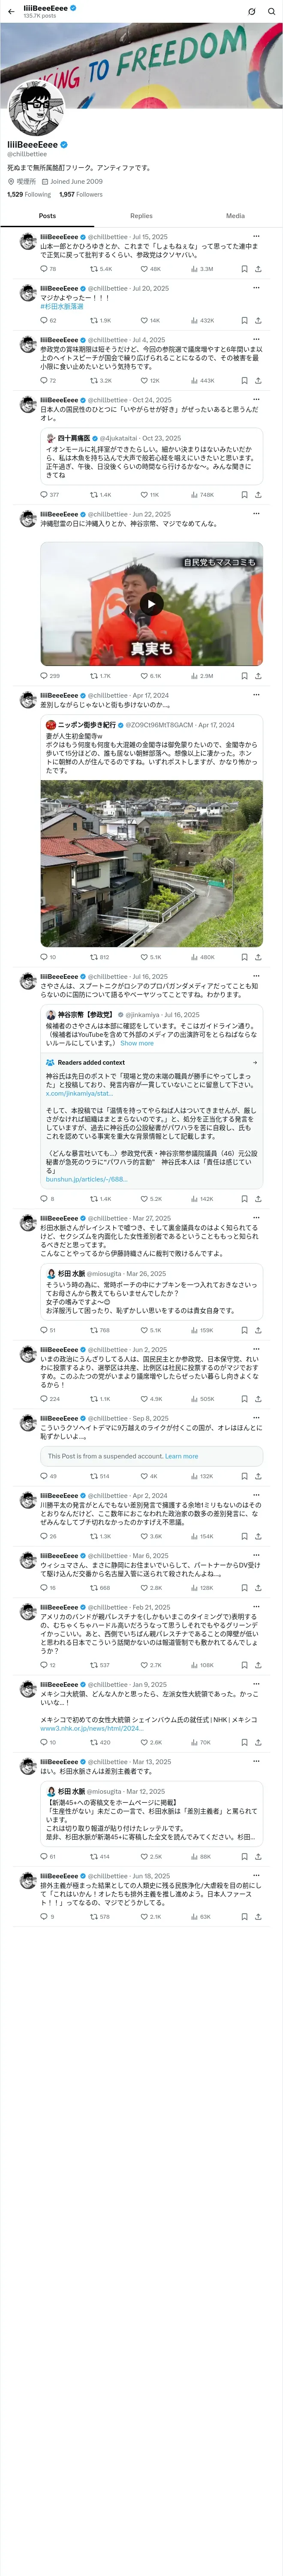Open the profile avatar picture
This screenshot has height=2576, width=283.
(x=35, y=109)
